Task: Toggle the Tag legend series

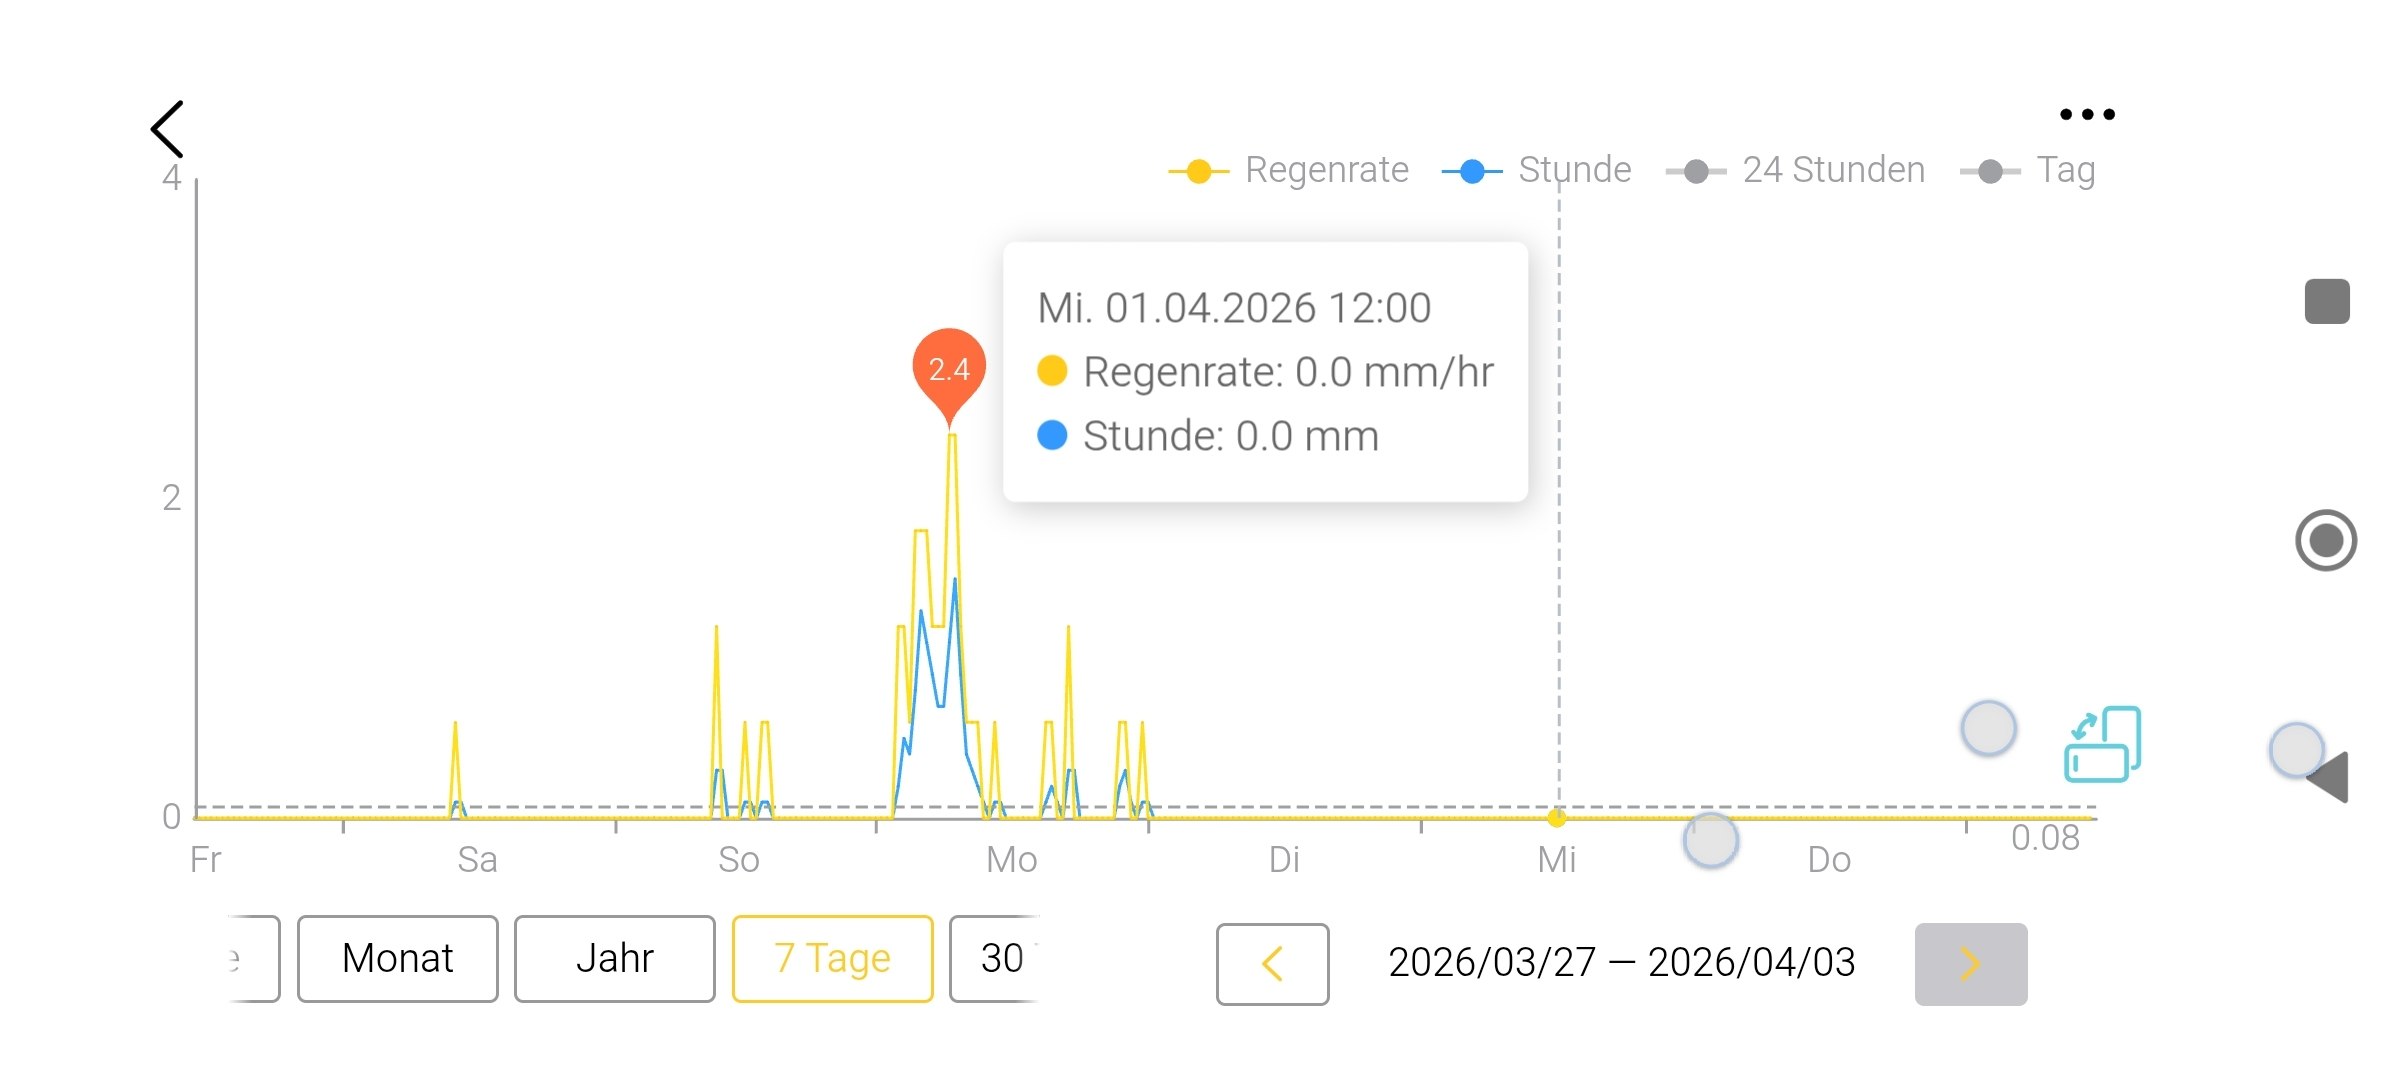Action: (x=2028, y=171)
